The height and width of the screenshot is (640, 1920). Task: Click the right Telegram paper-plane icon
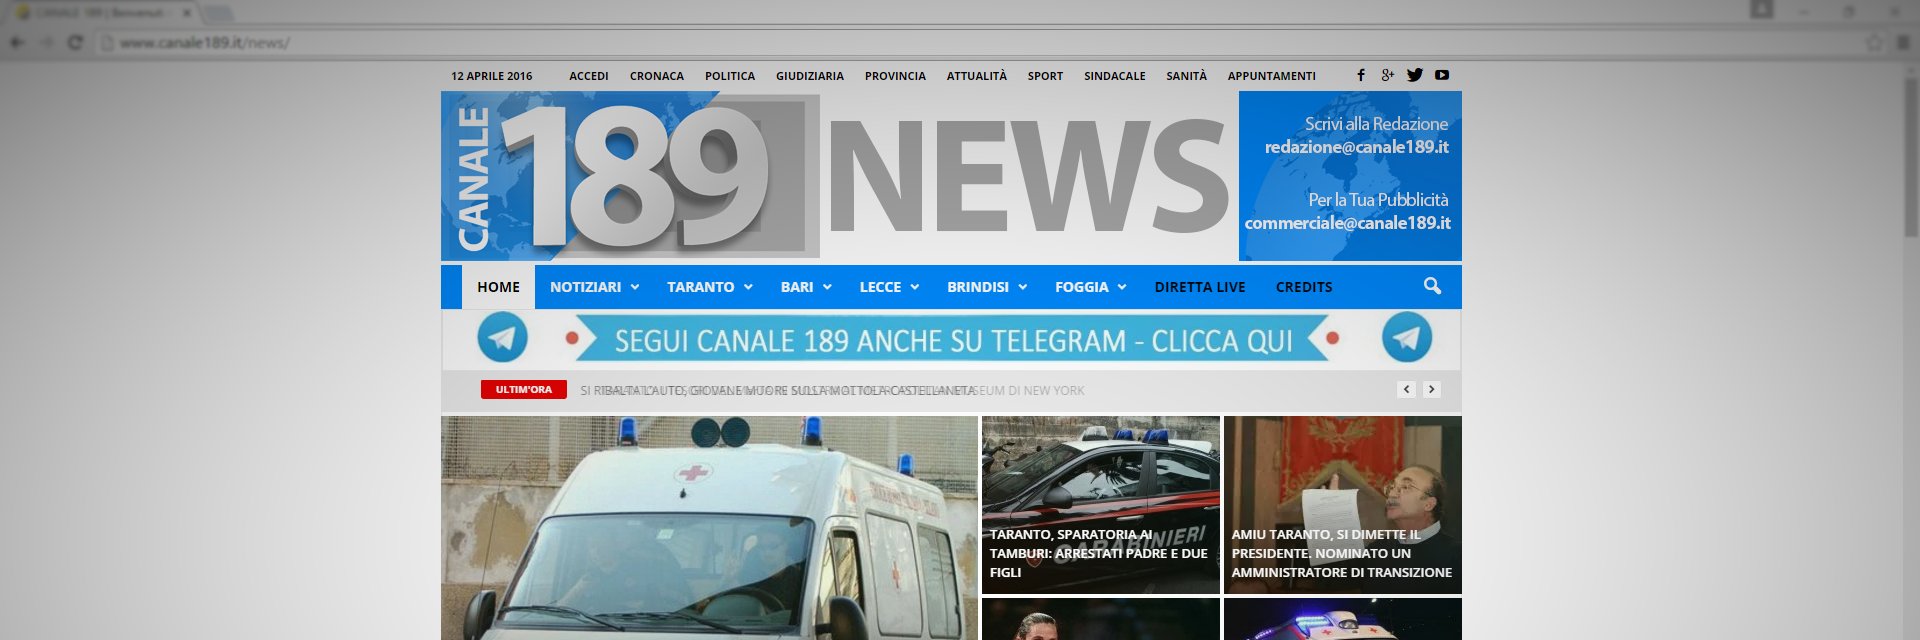tap(1406, 338)
